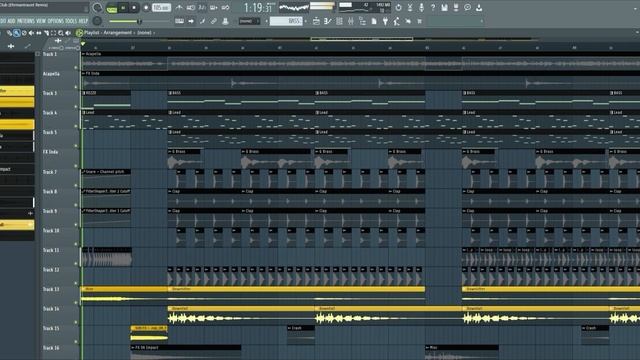The width and height of the screenshot is (640, 360).
Task: Toggle the metronome icon
Action: point(179,8)
